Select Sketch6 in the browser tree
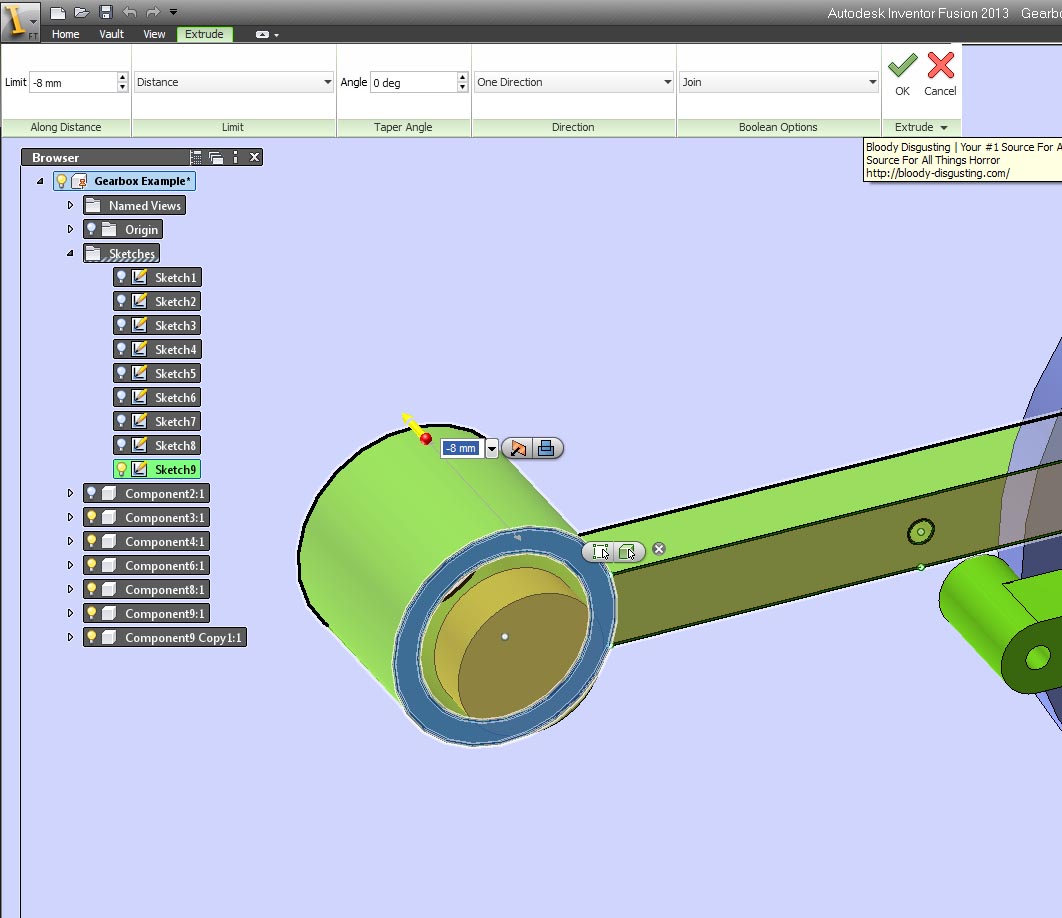 tap(157, 398)
